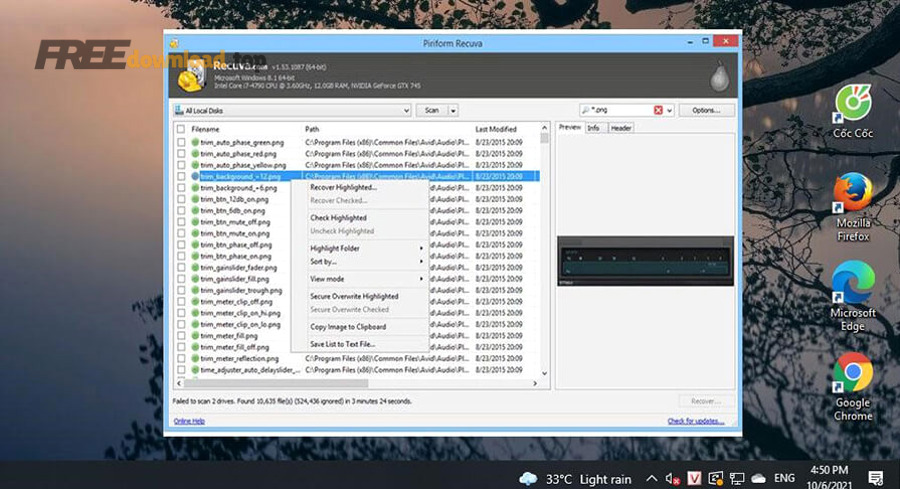This screenshot has width=900, height=489.
Task: Open the filter box dropdown arrow
Action: [x=669, y=110]
